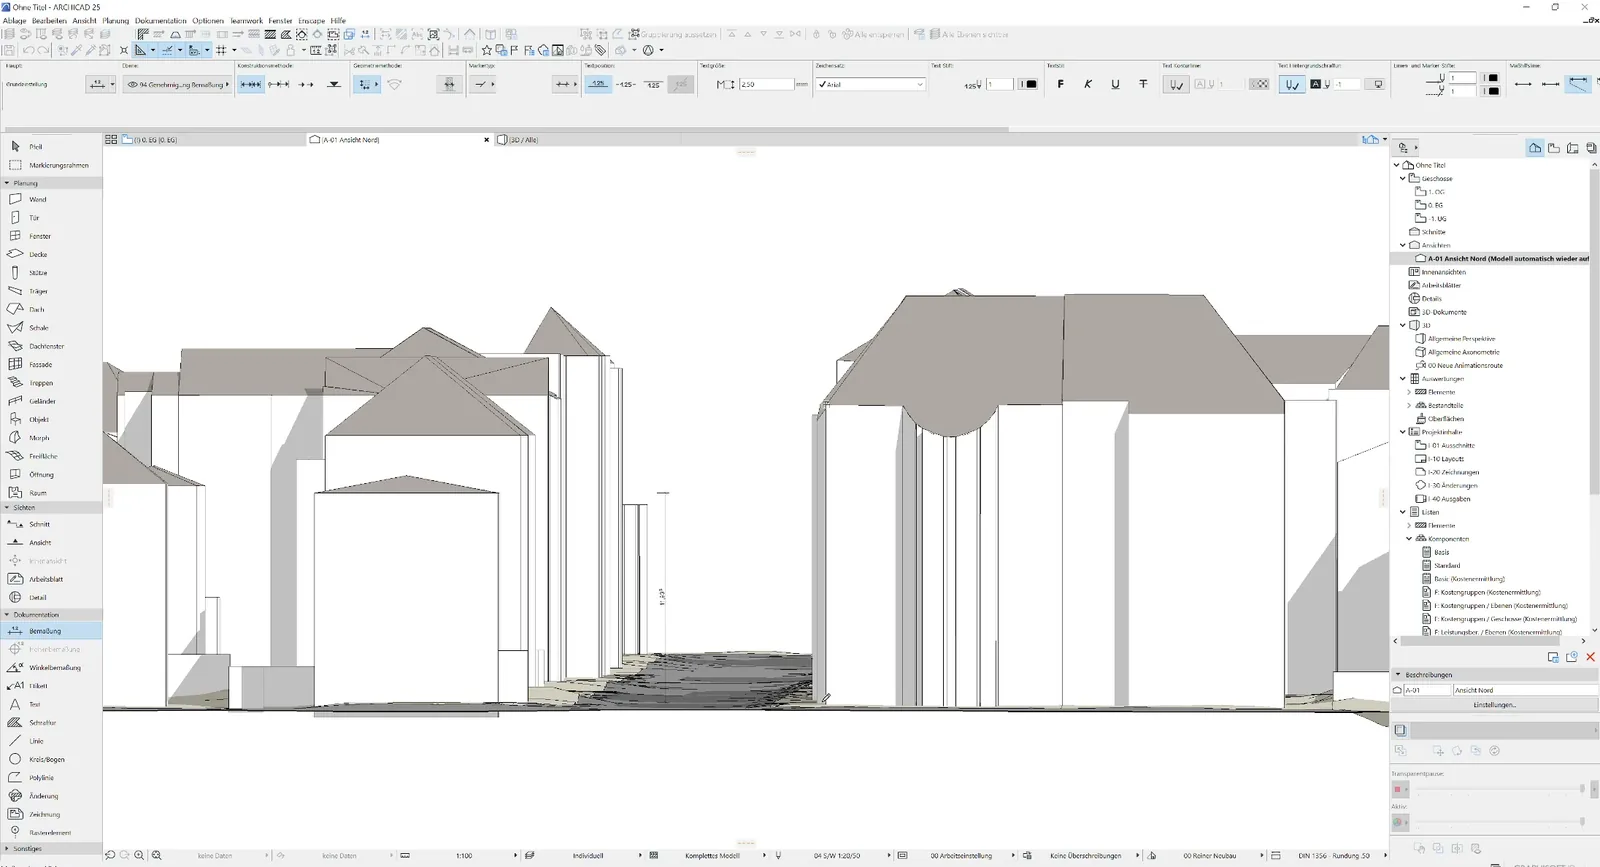Open the Bearbeiten menu

pos(49,20)
